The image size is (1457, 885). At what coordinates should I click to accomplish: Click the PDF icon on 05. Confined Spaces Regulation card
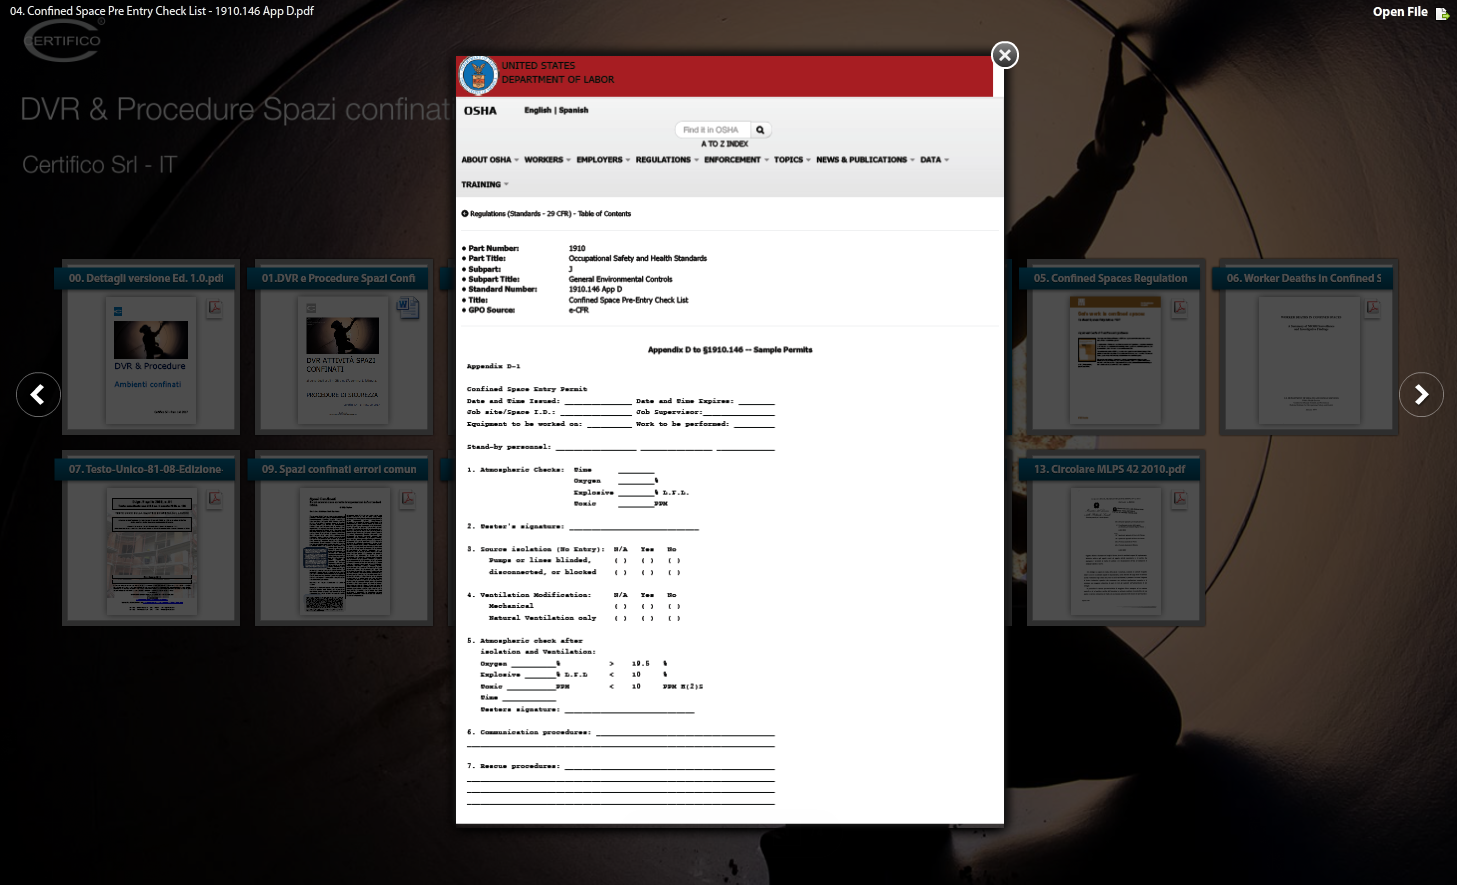pos(1180,308)
